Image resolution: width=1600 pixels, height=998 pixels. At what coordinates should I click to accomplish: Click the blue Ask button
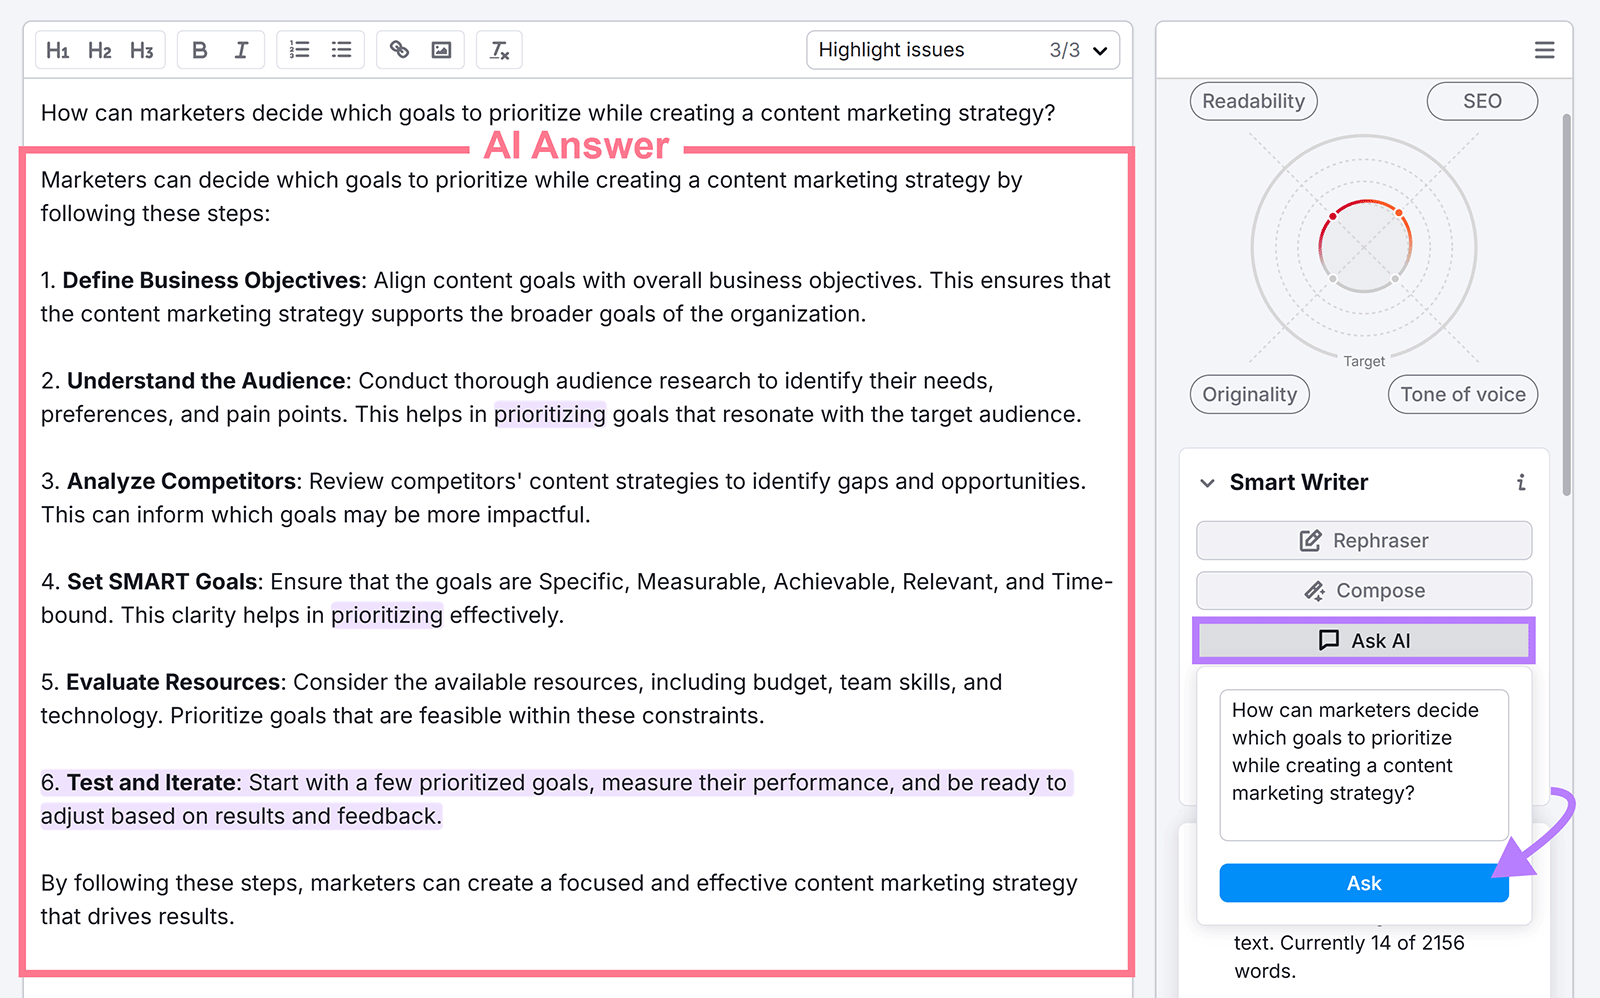click(1364, 883)
